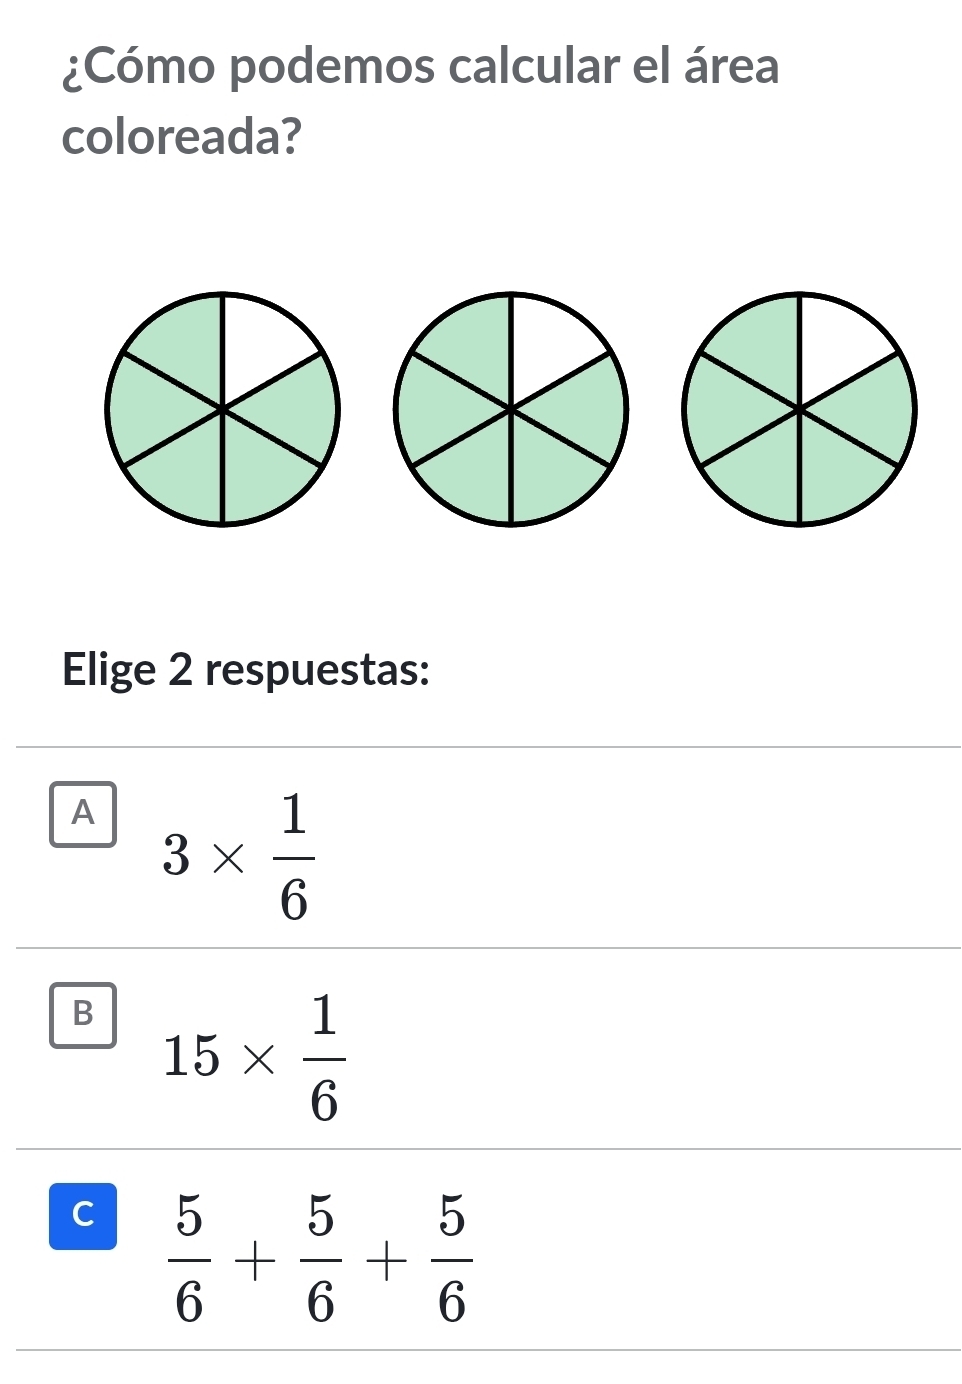Click the Elige 2 respuestas label
This screenshot has height=1384, width=962.
[x=246, y=670]
